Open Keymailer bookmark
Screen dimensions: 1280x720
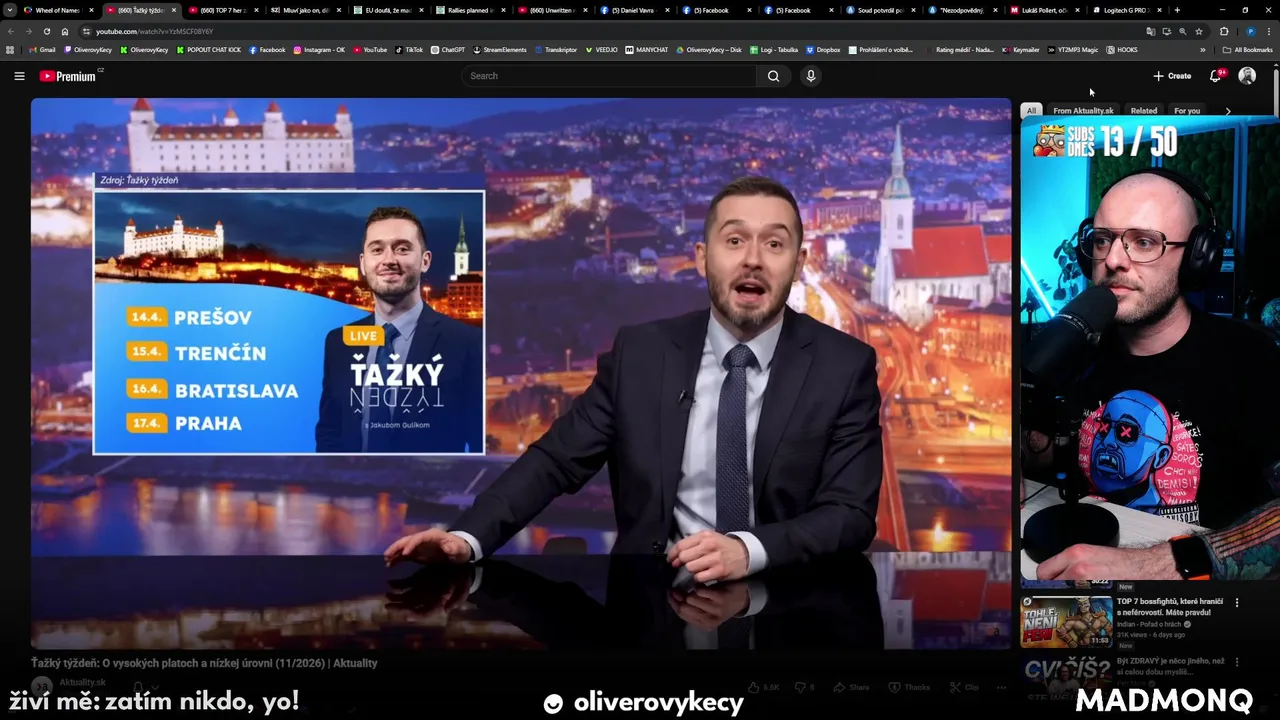1021,50
